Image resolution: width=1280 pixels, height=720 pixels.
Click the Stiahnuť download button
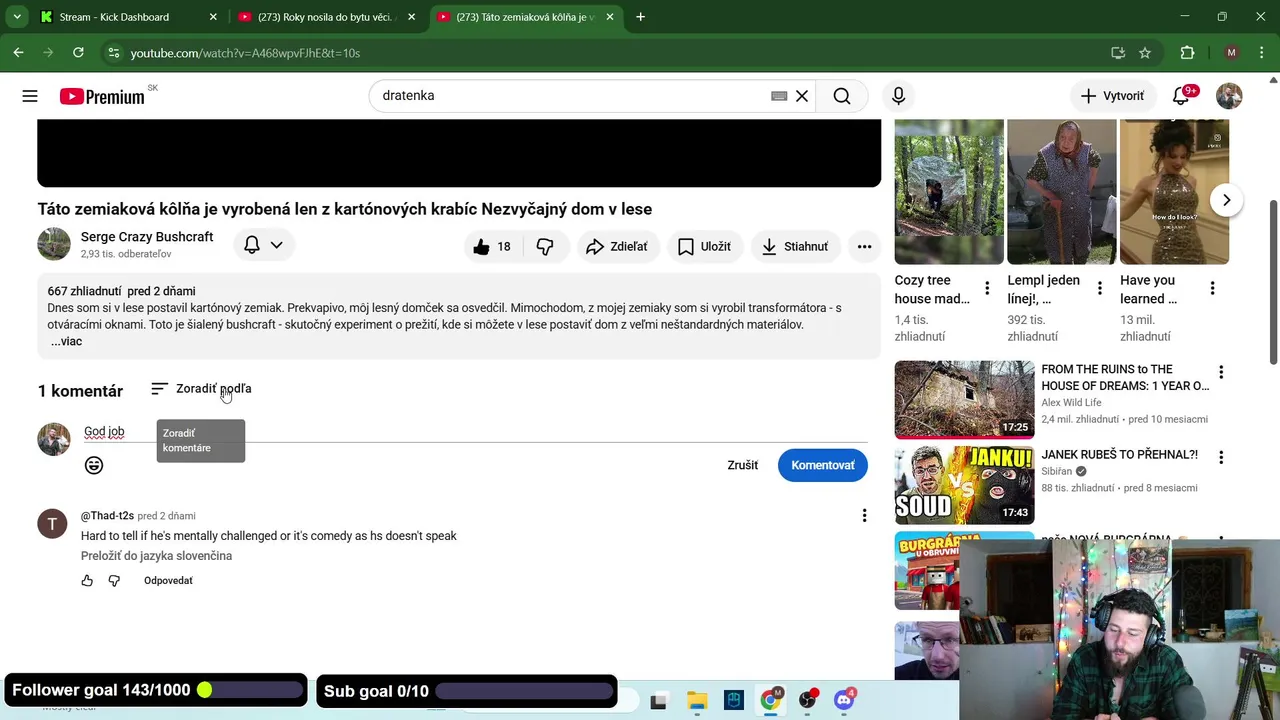[x=795, y=246]
